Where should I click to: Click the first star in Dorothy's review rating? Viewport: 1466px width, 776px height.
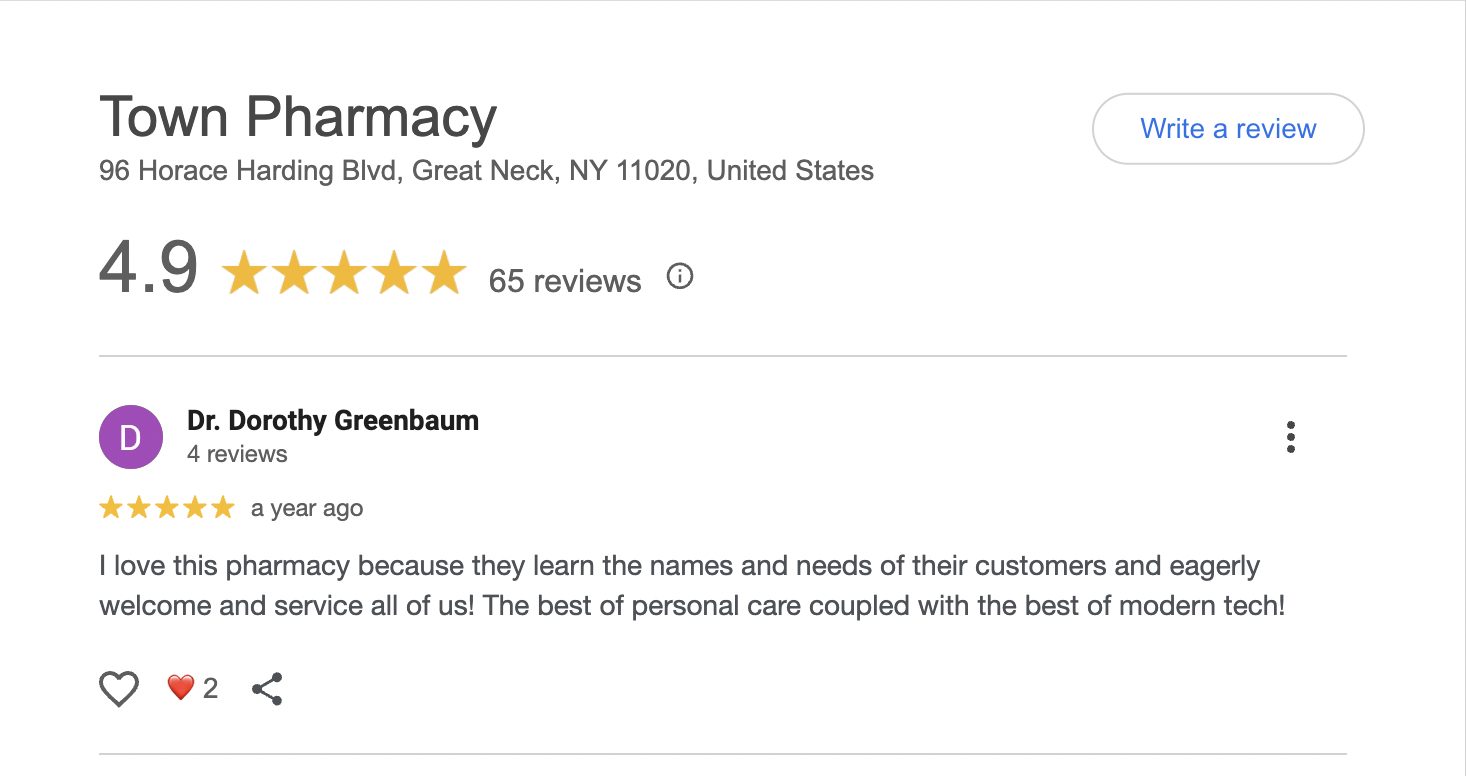111,508
